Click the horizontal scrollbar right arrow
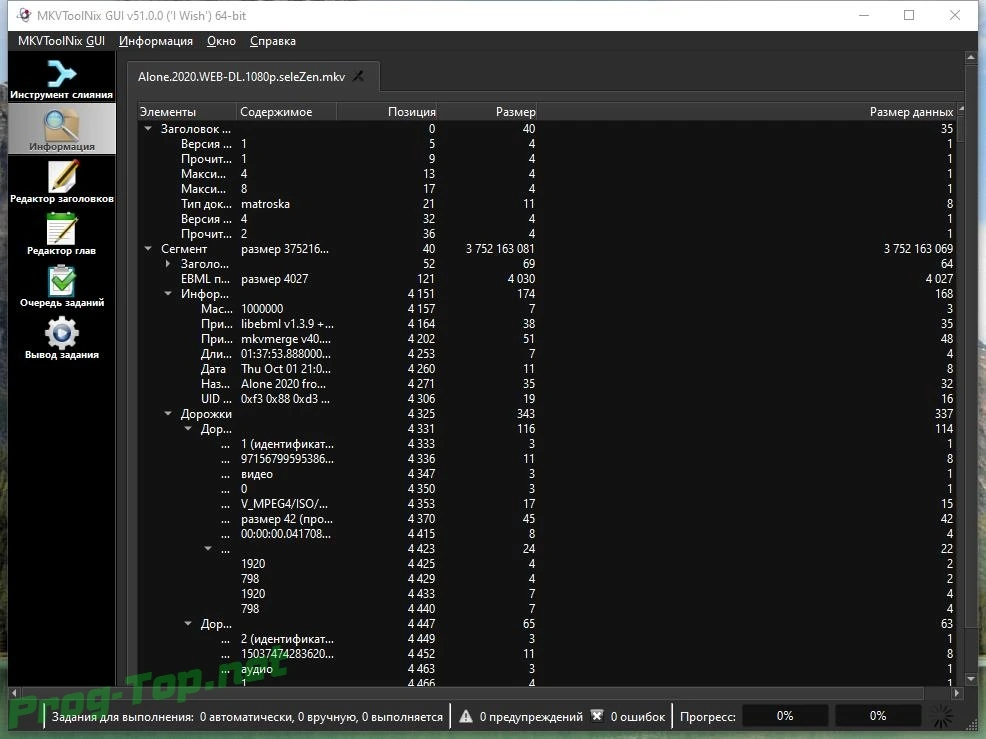 [956, 693]
